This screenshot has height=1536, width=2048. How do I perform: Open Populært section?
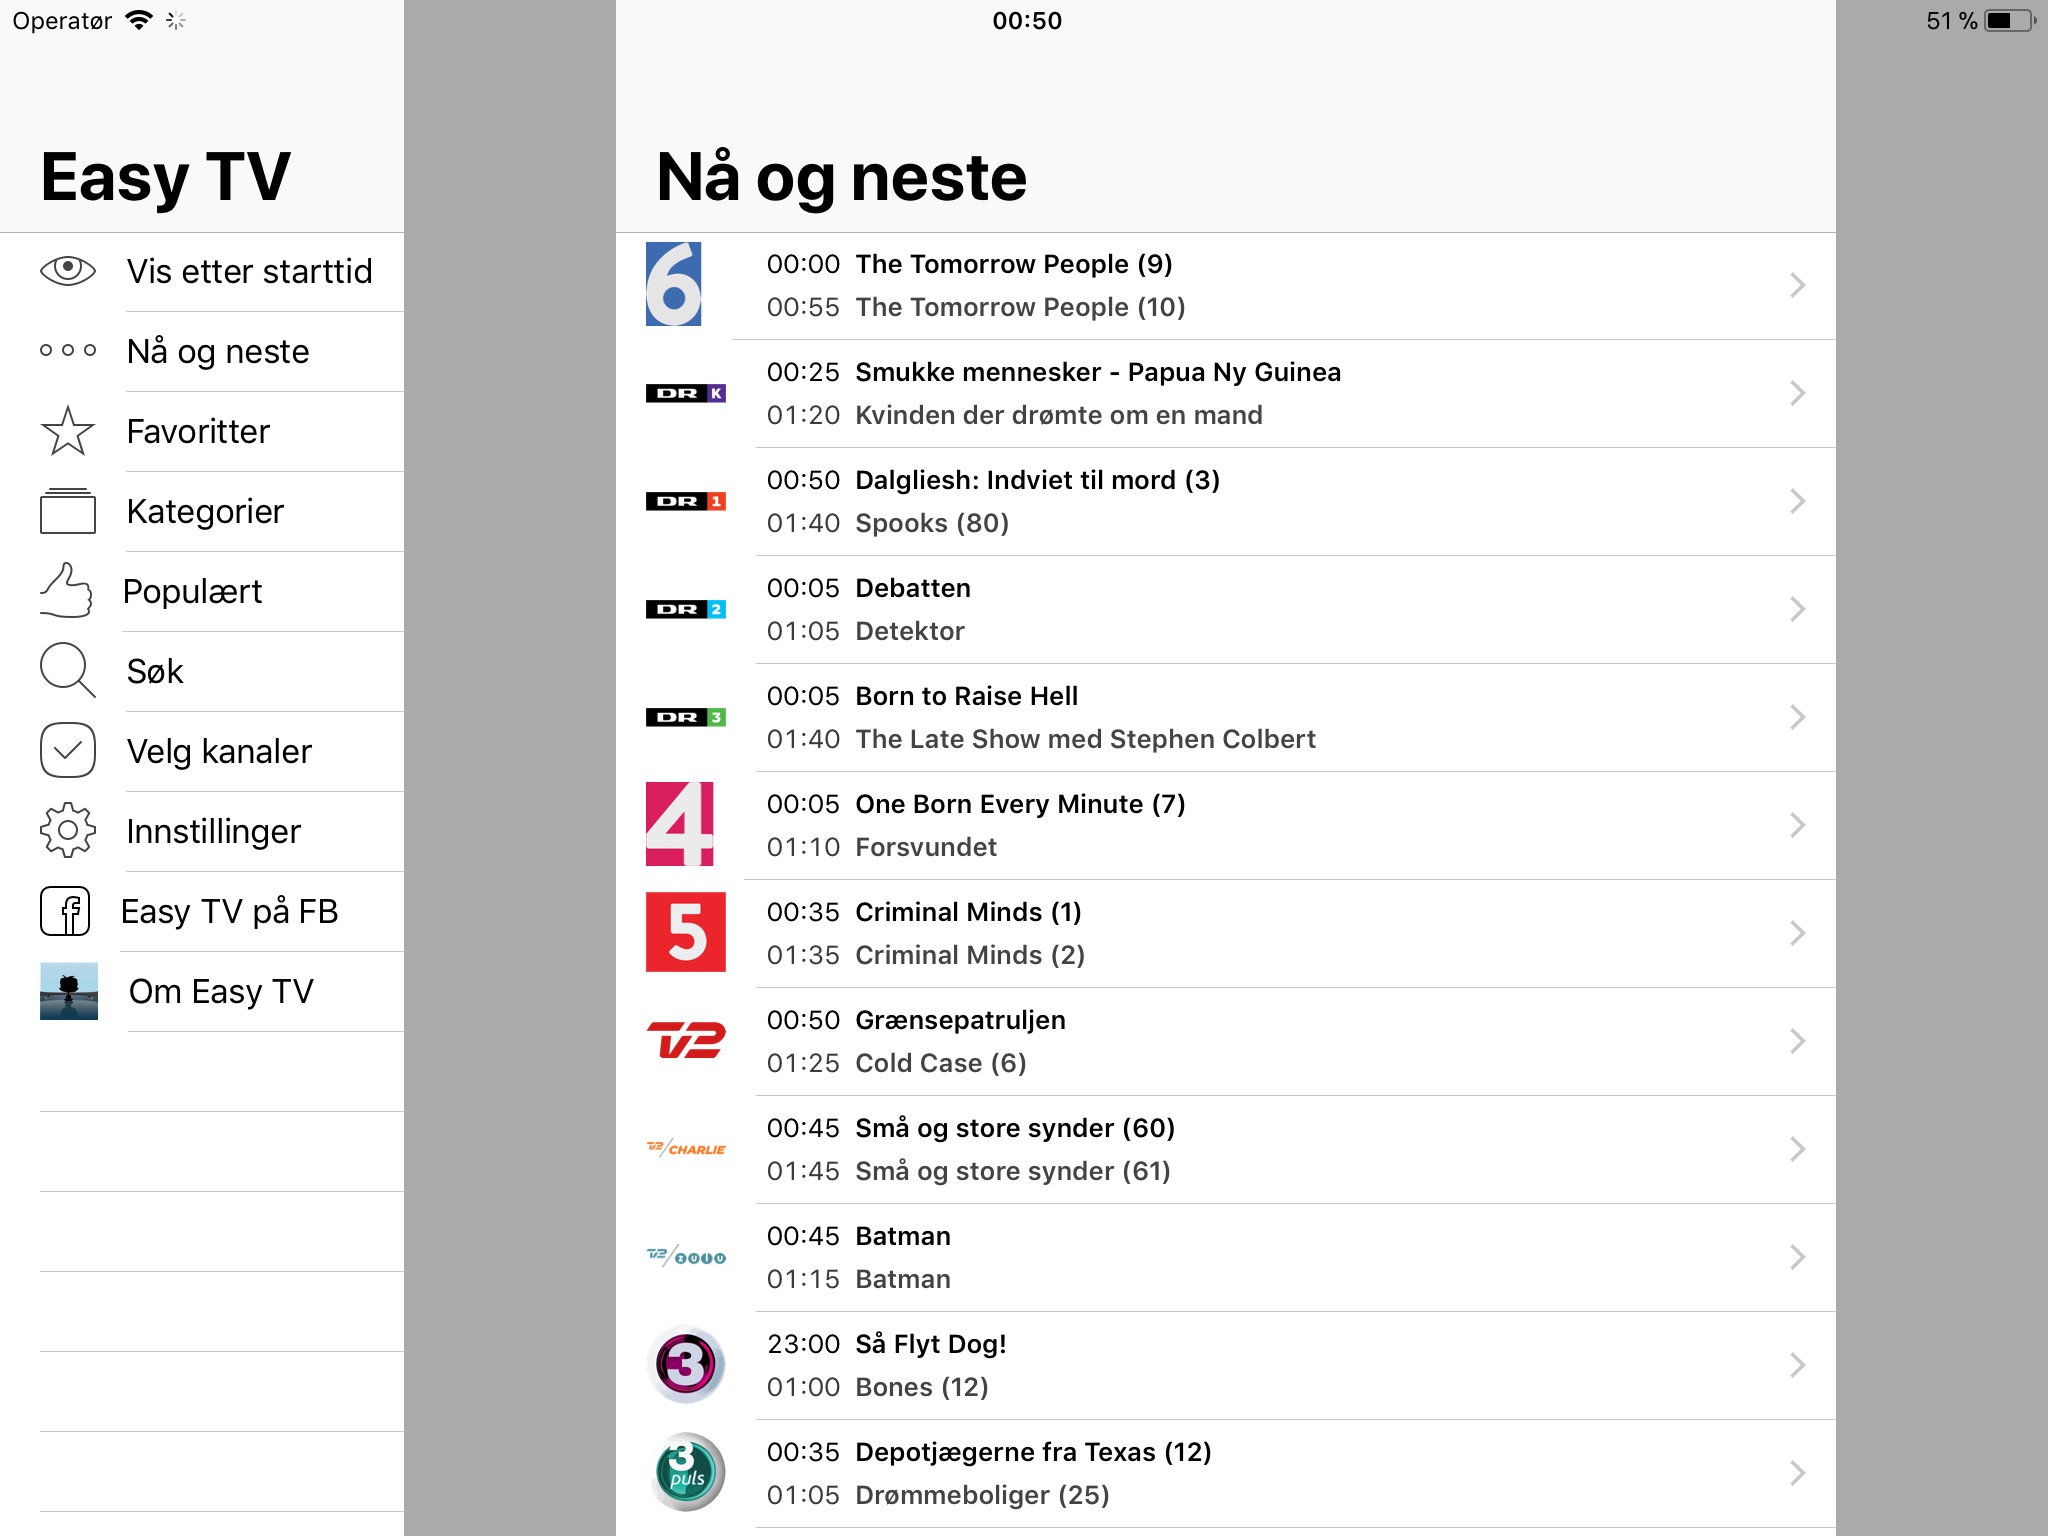(194, 591)
